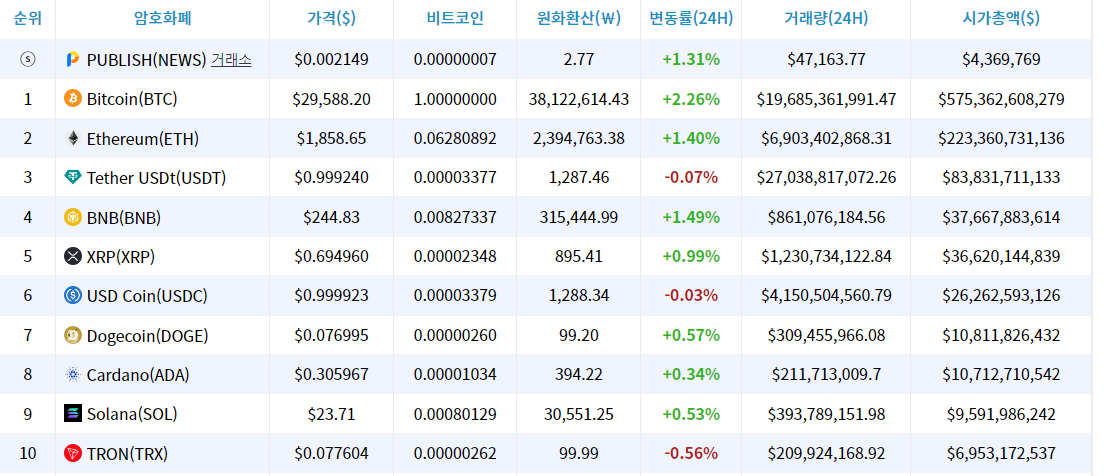The height and width of the screenshot is (476, 1114).
Task: Select Dogecoin volume $309,455,966.08
Action: click(826, 335)
